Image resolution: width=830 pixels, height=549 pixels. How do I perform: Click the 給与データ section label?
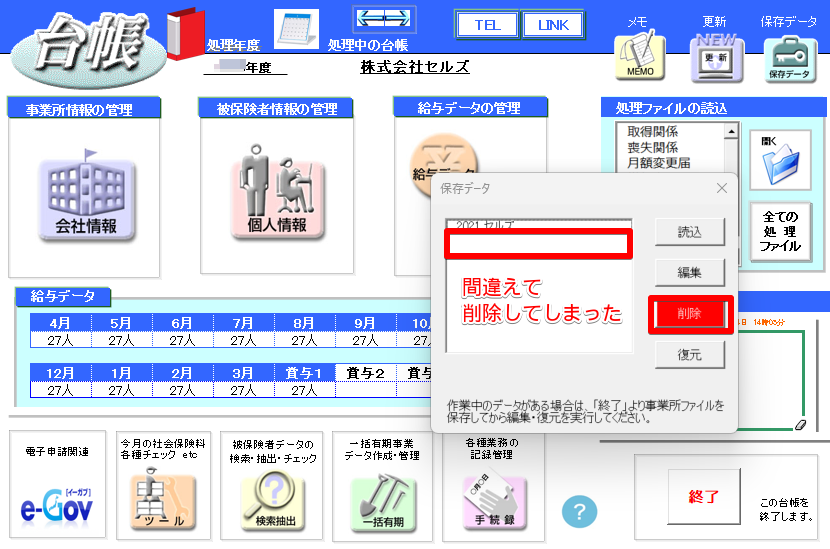(62, 296)
